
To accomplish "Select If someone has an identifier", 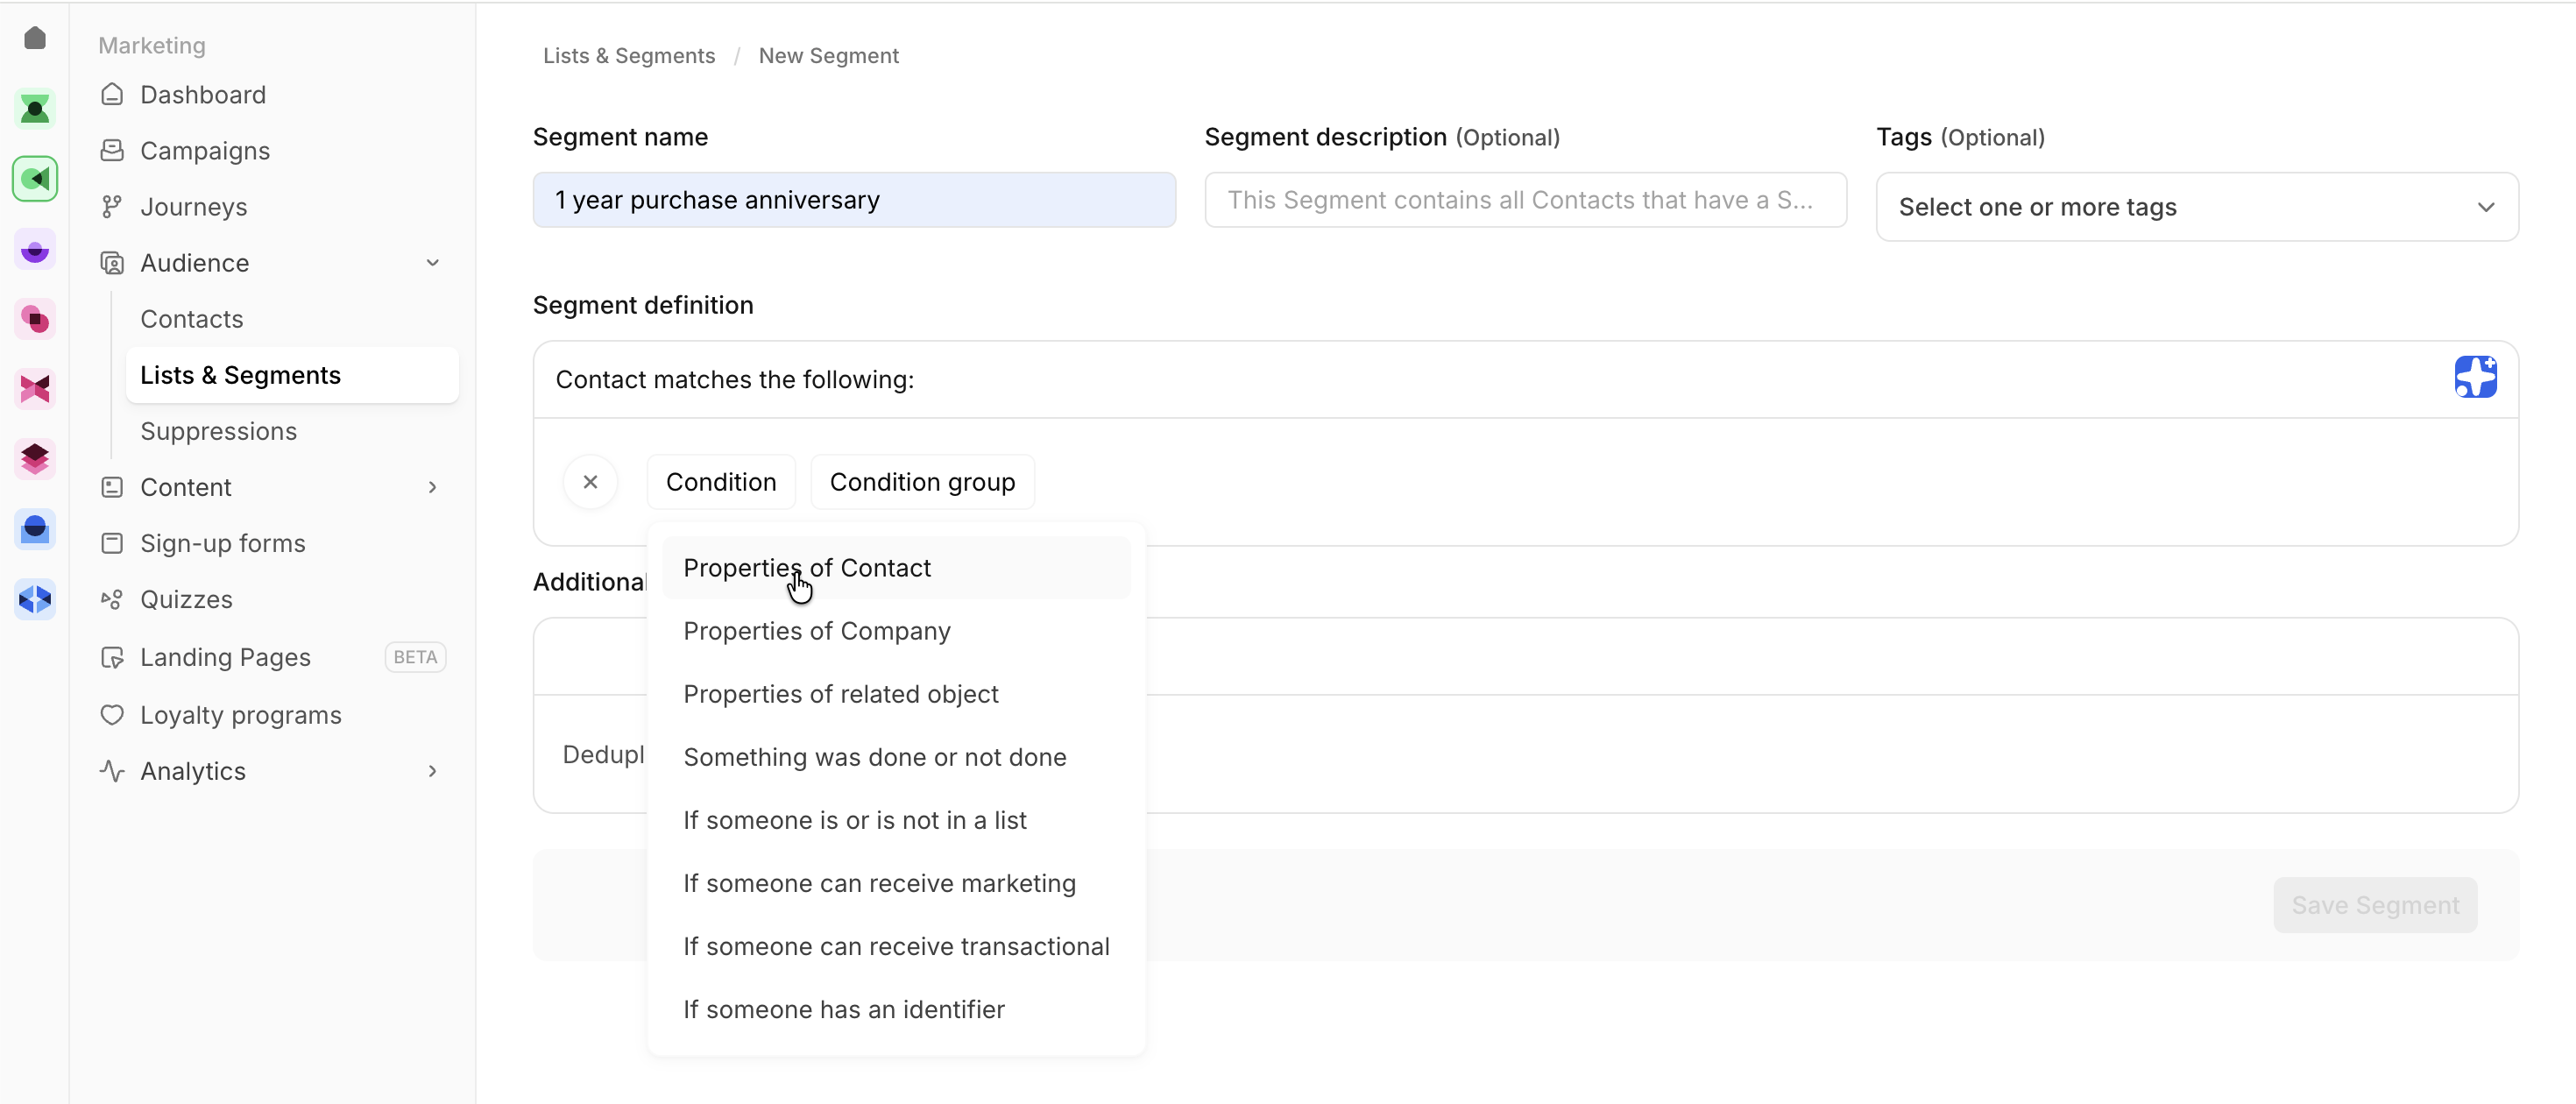I will point(843,1009).
